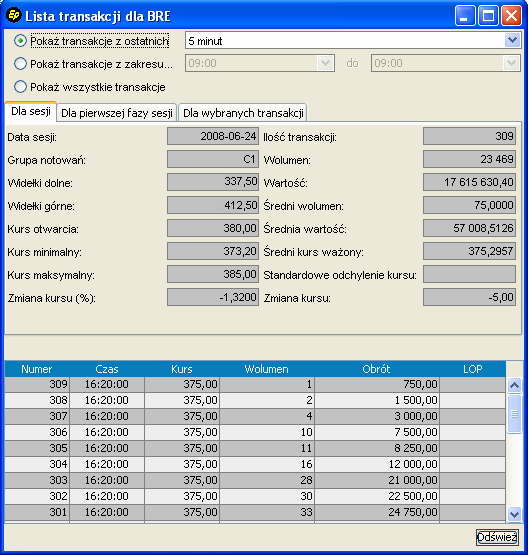Click the Kurs minimalny field 373,20
This screenshot has height=555, width=531.
tap(213, 251)
